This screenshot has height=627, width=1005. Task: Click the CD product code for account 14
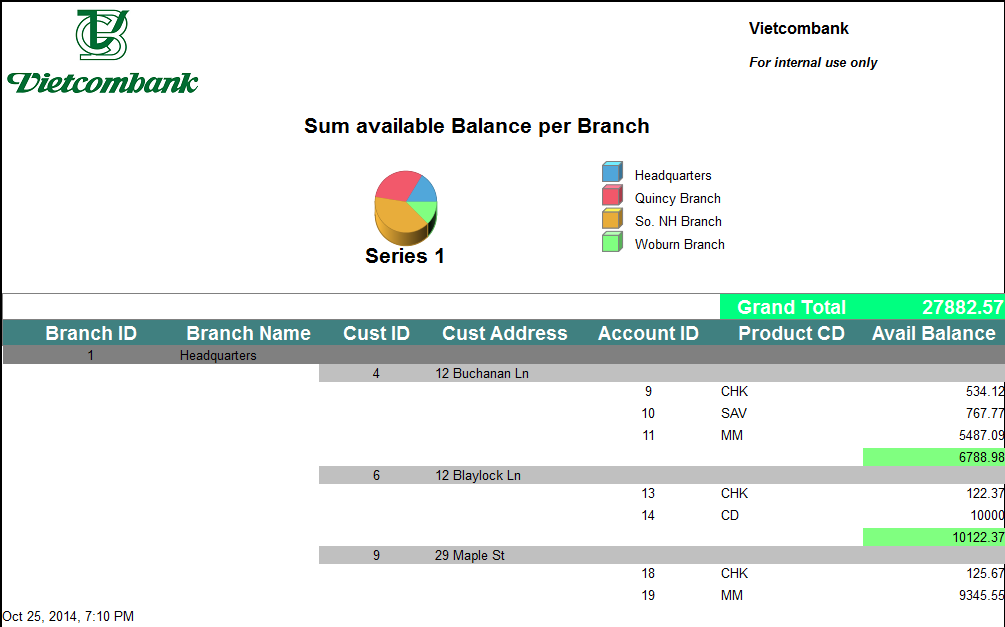click(730, 515)
